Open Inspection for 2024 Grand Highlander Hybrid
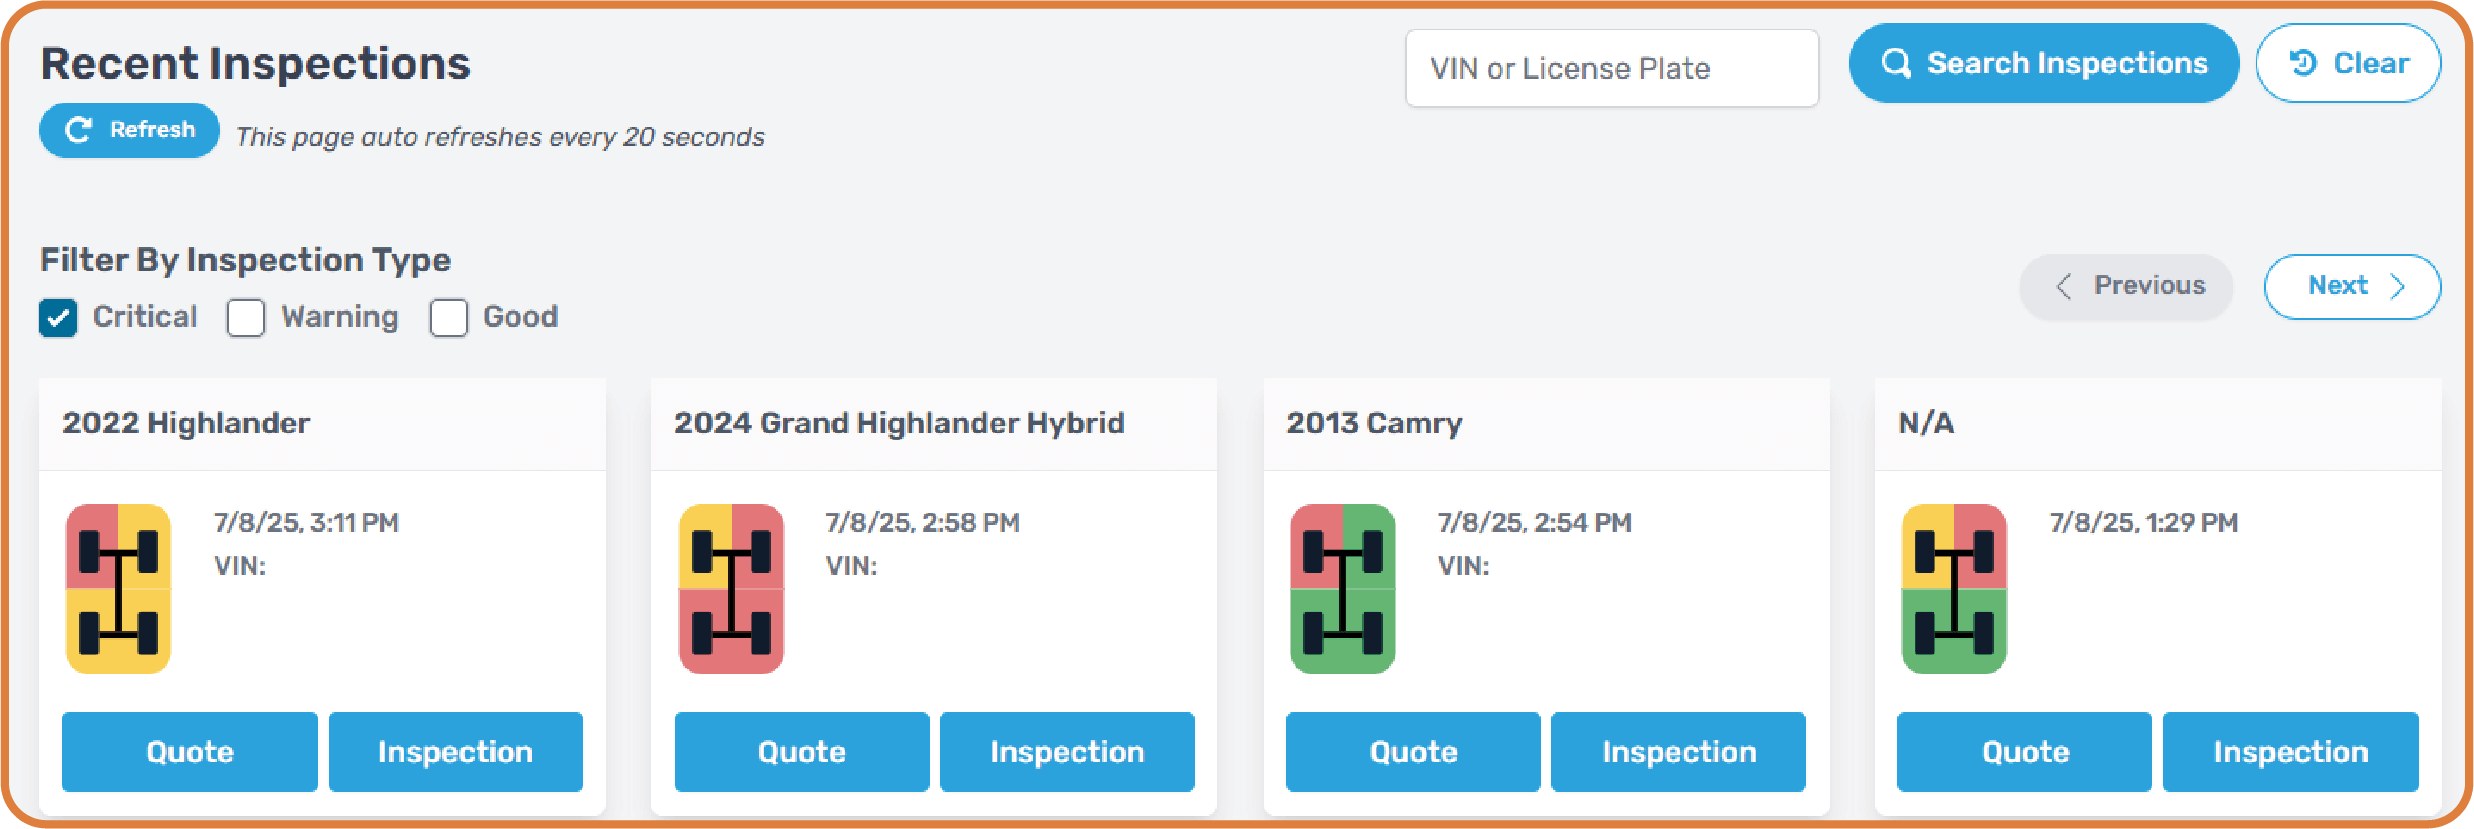Viewport: 2474px width, 829px height. coord(1067,752)
